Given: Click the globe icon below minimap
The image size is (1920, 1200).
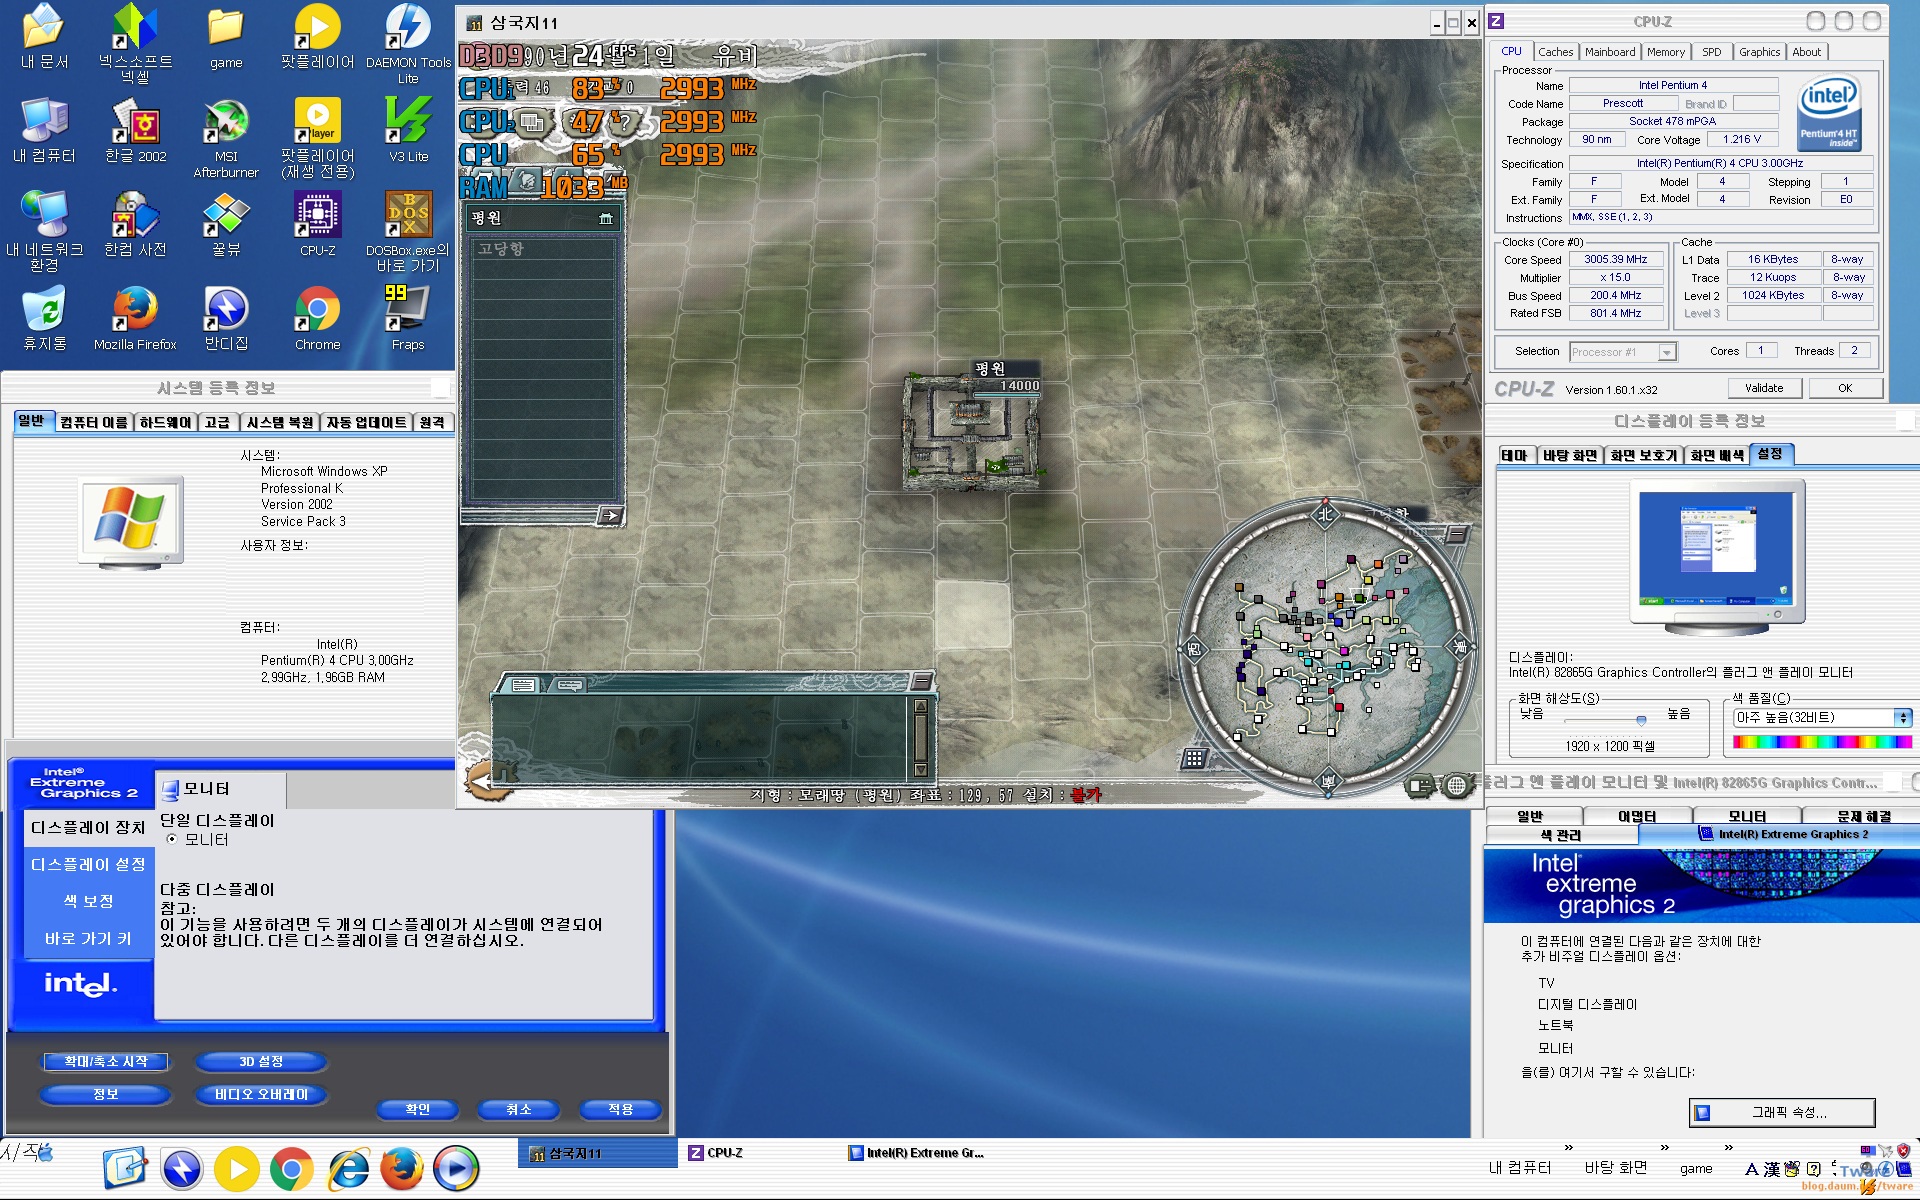Looking at the screenshot, I should (x=1457, y=786).
